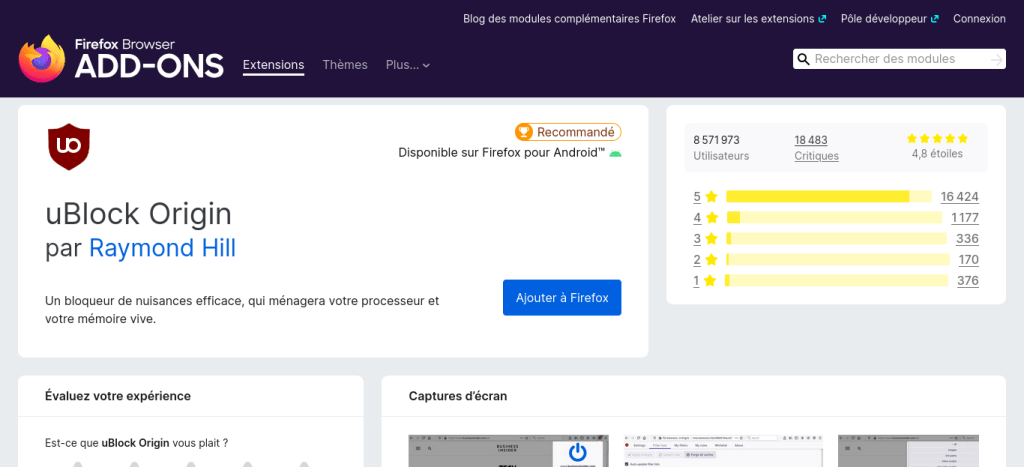
Task: Click the search arrow submit icon
Action: 996,60
